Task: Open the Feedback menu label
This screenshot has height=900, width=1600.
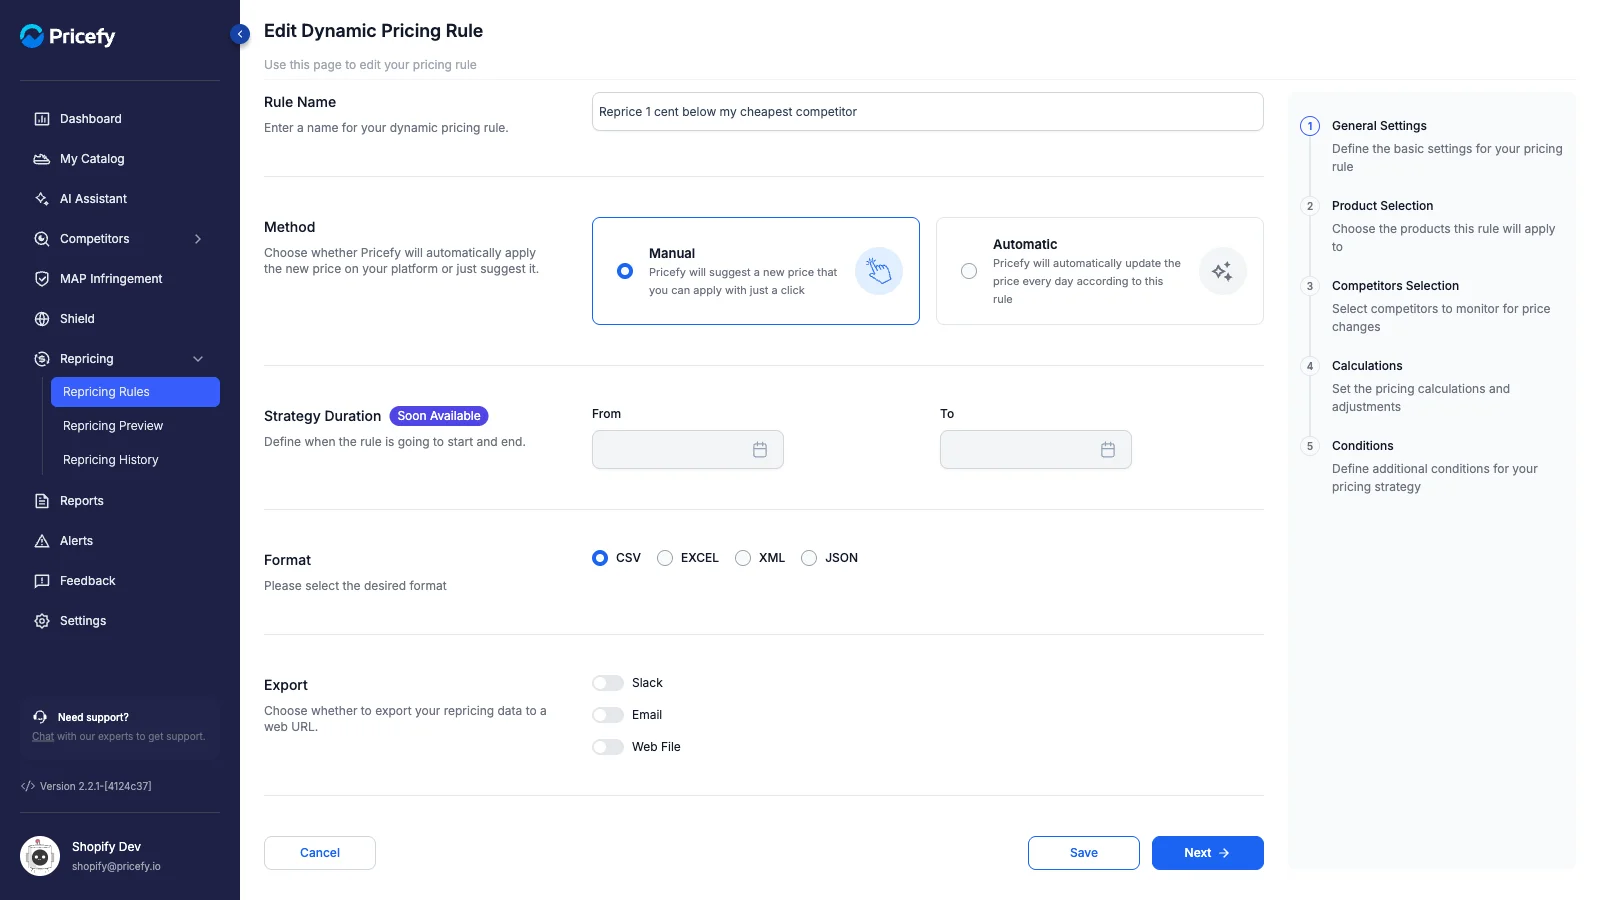Action: coord(88,581)
